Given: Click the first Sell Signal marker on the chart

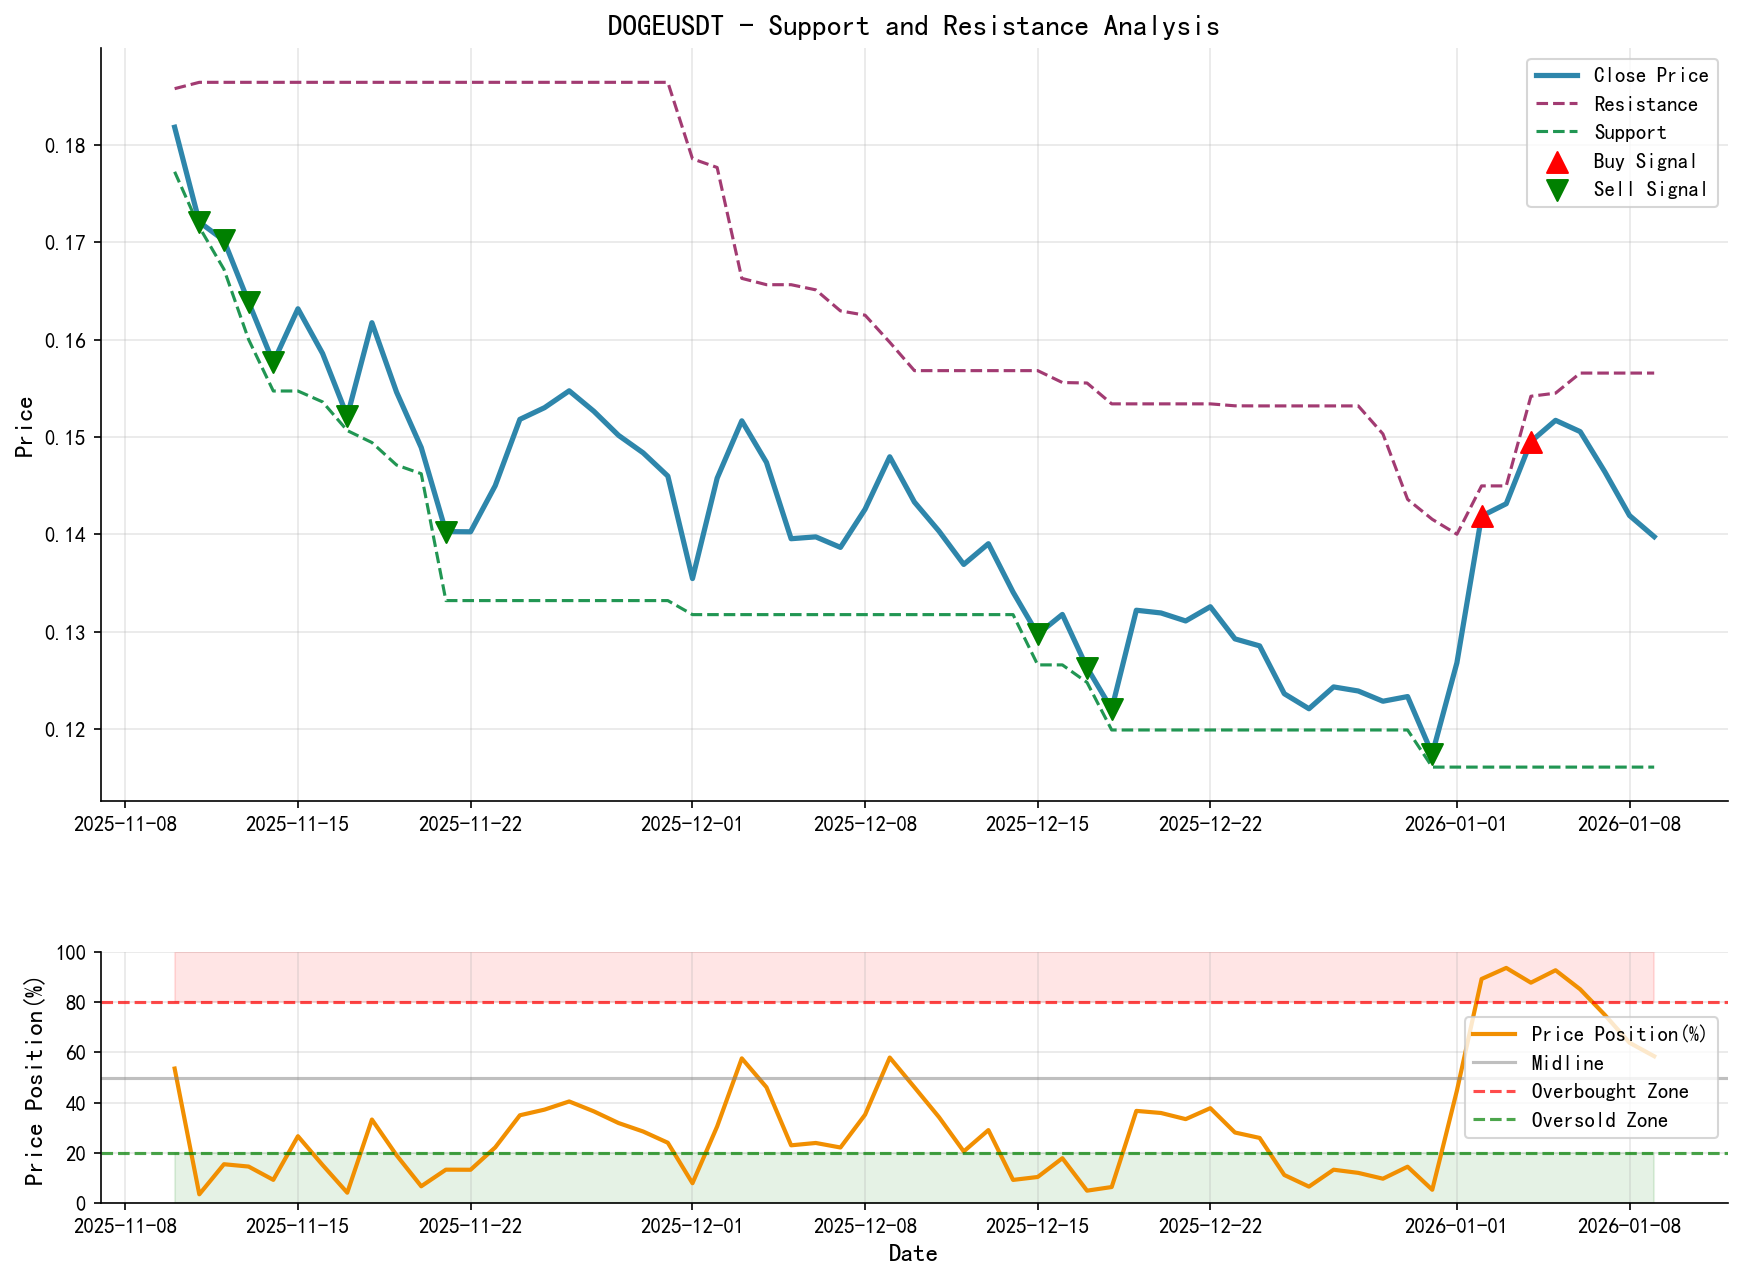Looking at the screenshot, I should [x=200, y=219].
